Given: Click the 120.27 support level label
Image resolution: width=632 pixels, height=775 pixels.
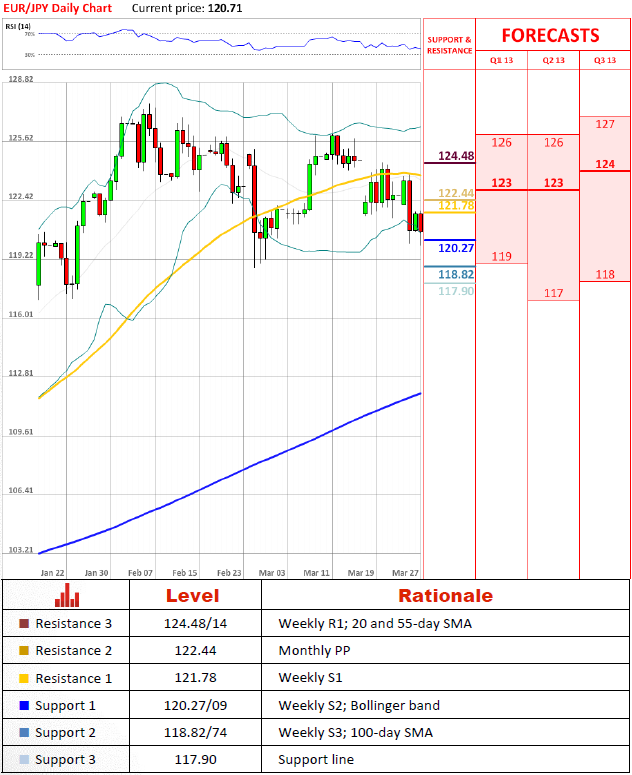Looking at the screenshot, I should (x=456, y=248).
